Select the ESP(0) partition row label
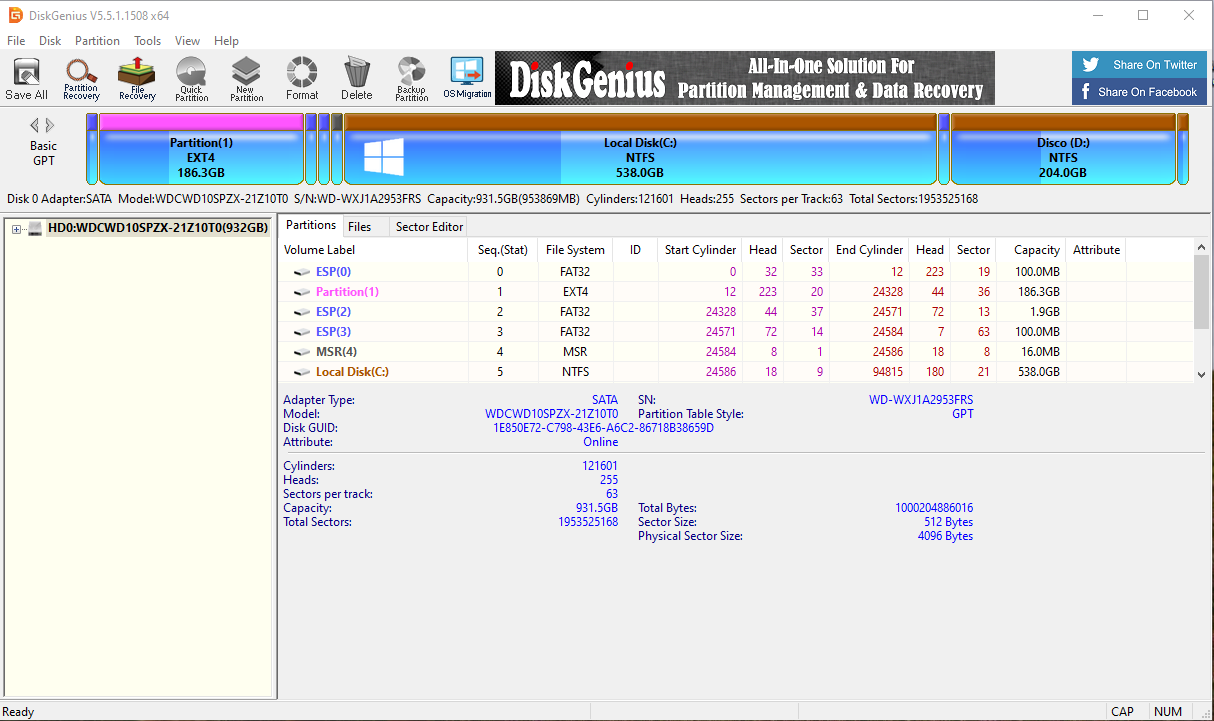Viewport: 1214px width, 721px height. click(333, 272)
